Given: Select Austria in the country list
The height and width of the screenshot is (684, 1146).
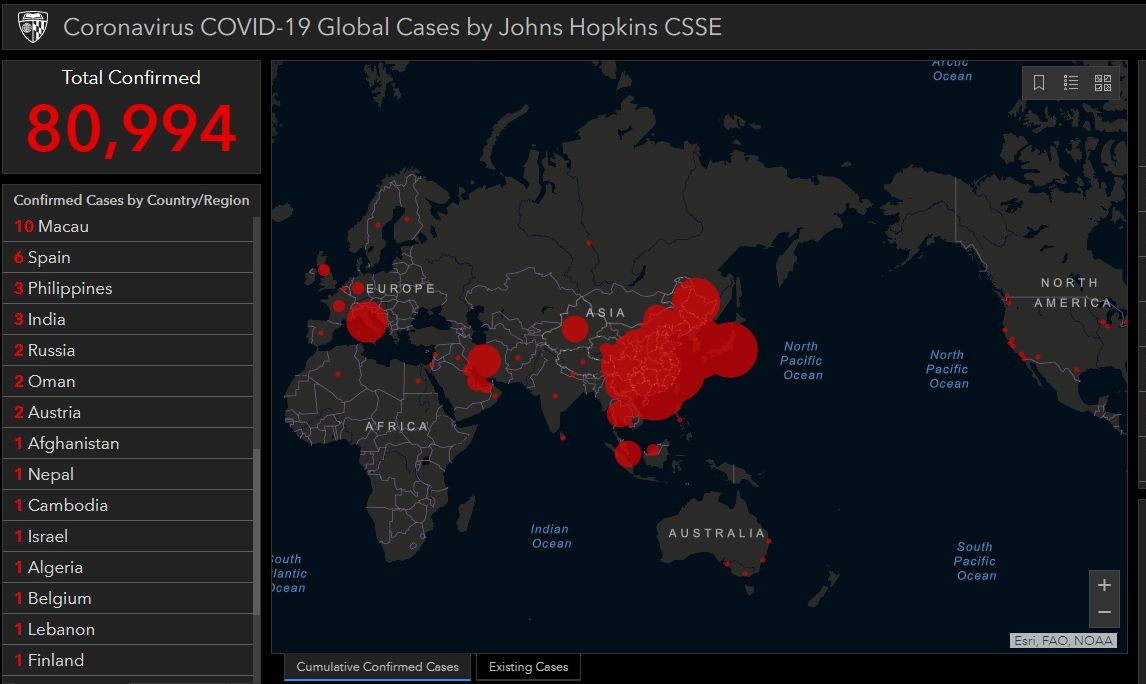Looking at the screenshot, I should 128,412.
